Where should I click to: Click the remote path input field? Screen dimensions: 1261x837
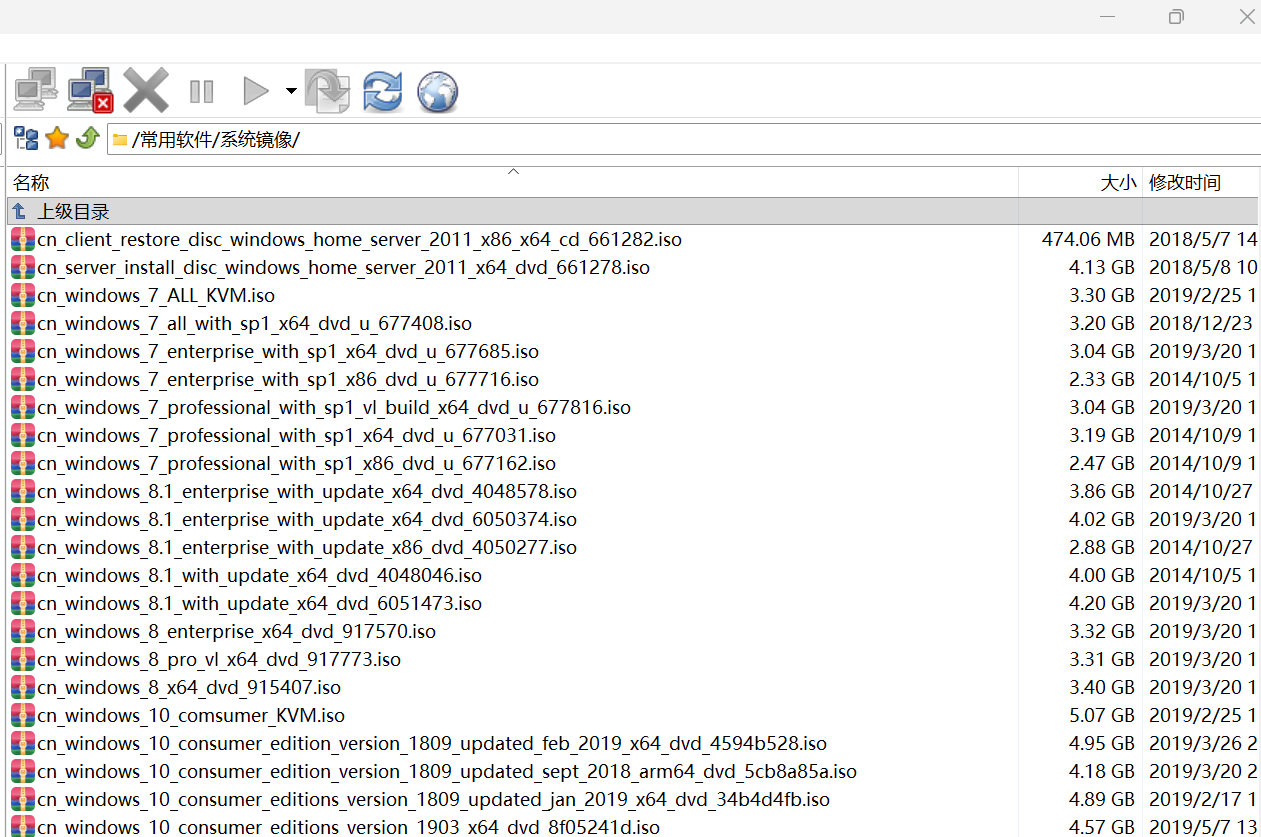(685, 140)
